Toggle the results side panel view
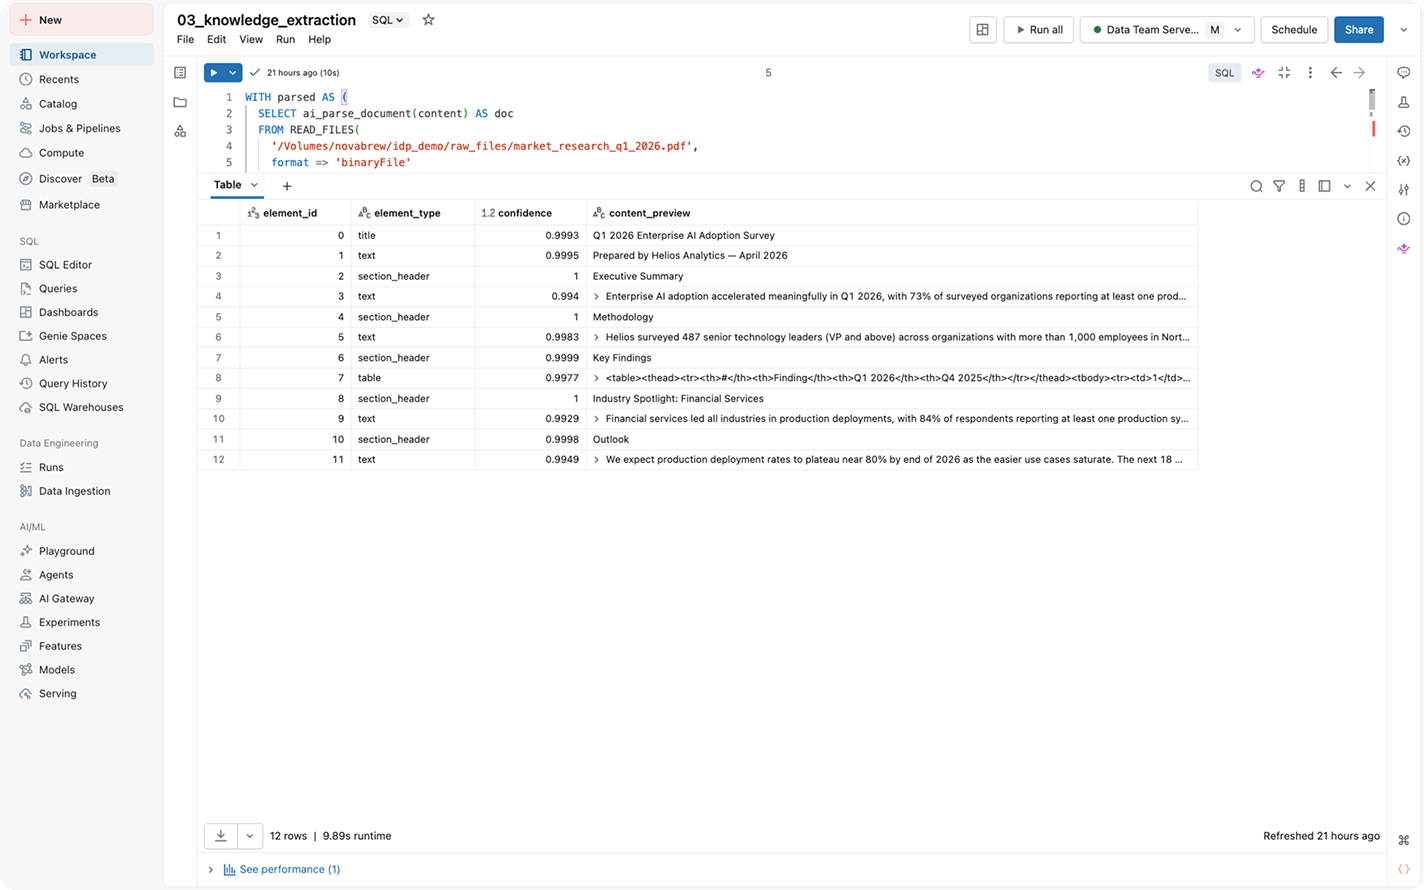The image size is (1424, 890). [1324, 186]
